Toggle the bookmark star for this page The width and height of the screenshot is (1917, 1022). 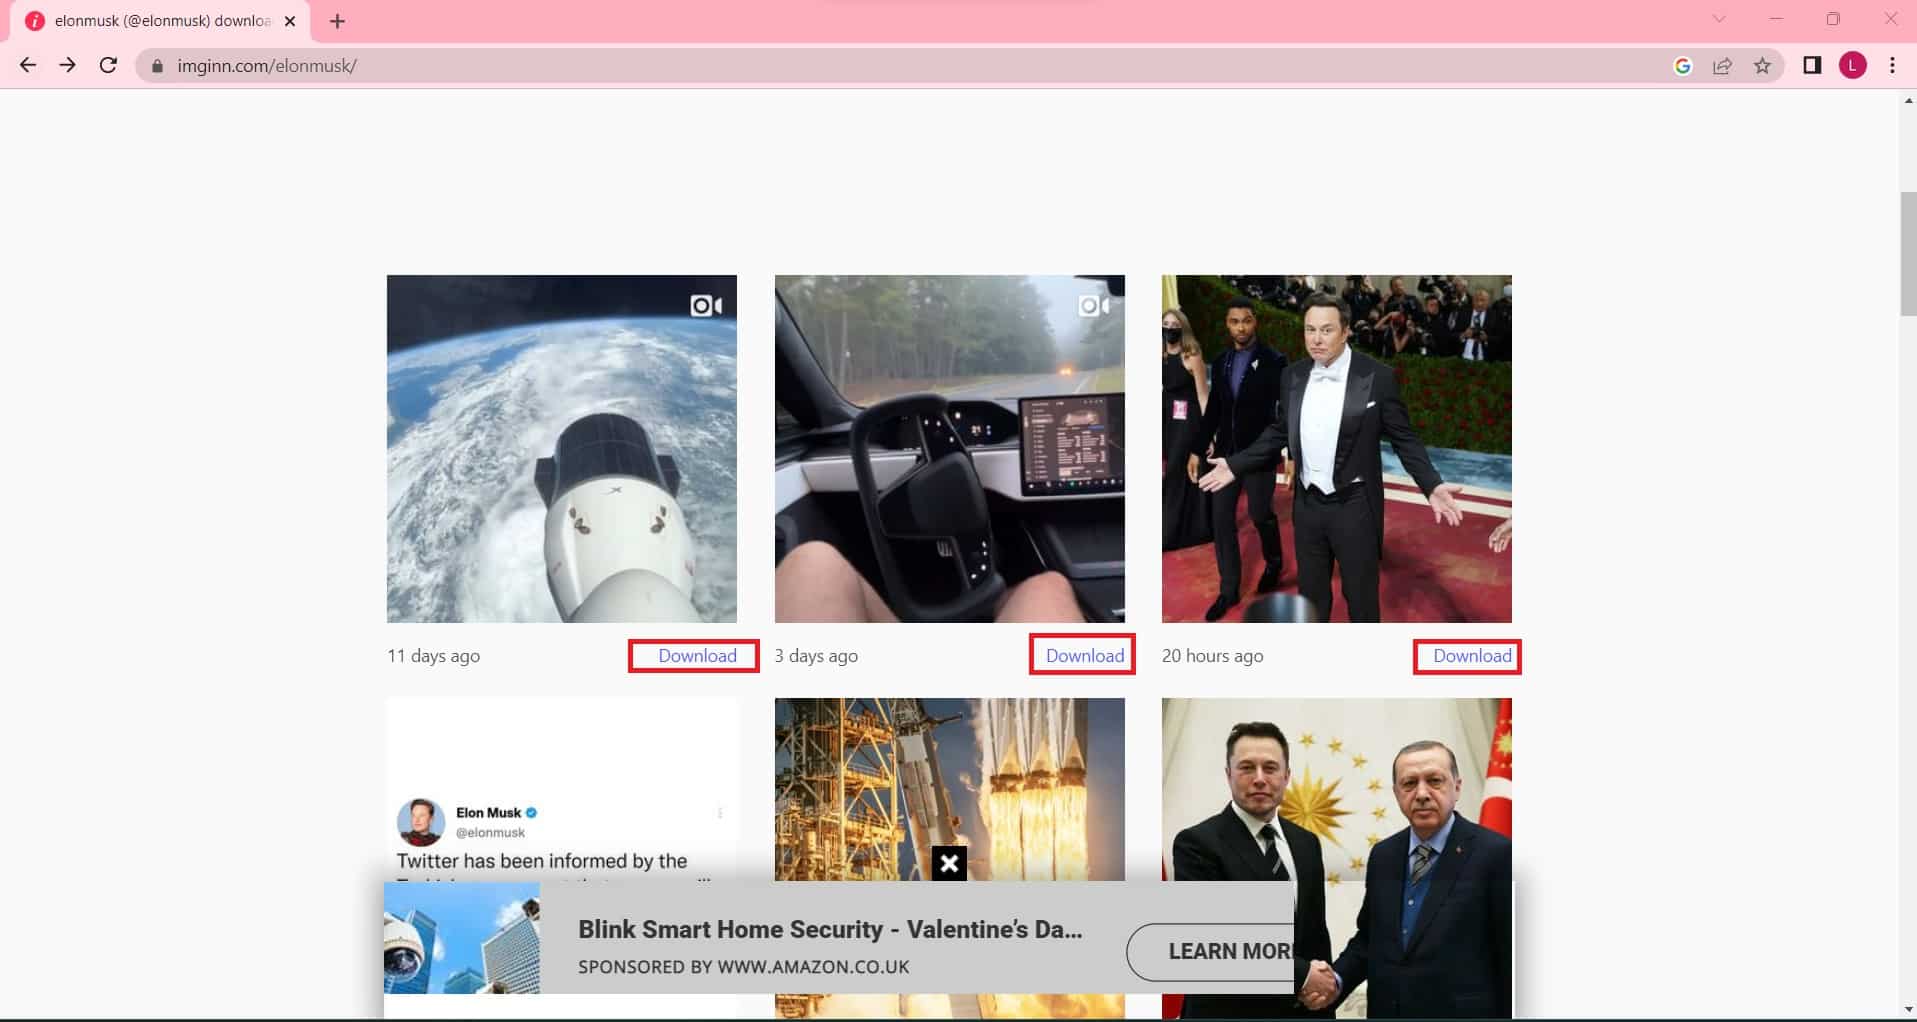1763,66
